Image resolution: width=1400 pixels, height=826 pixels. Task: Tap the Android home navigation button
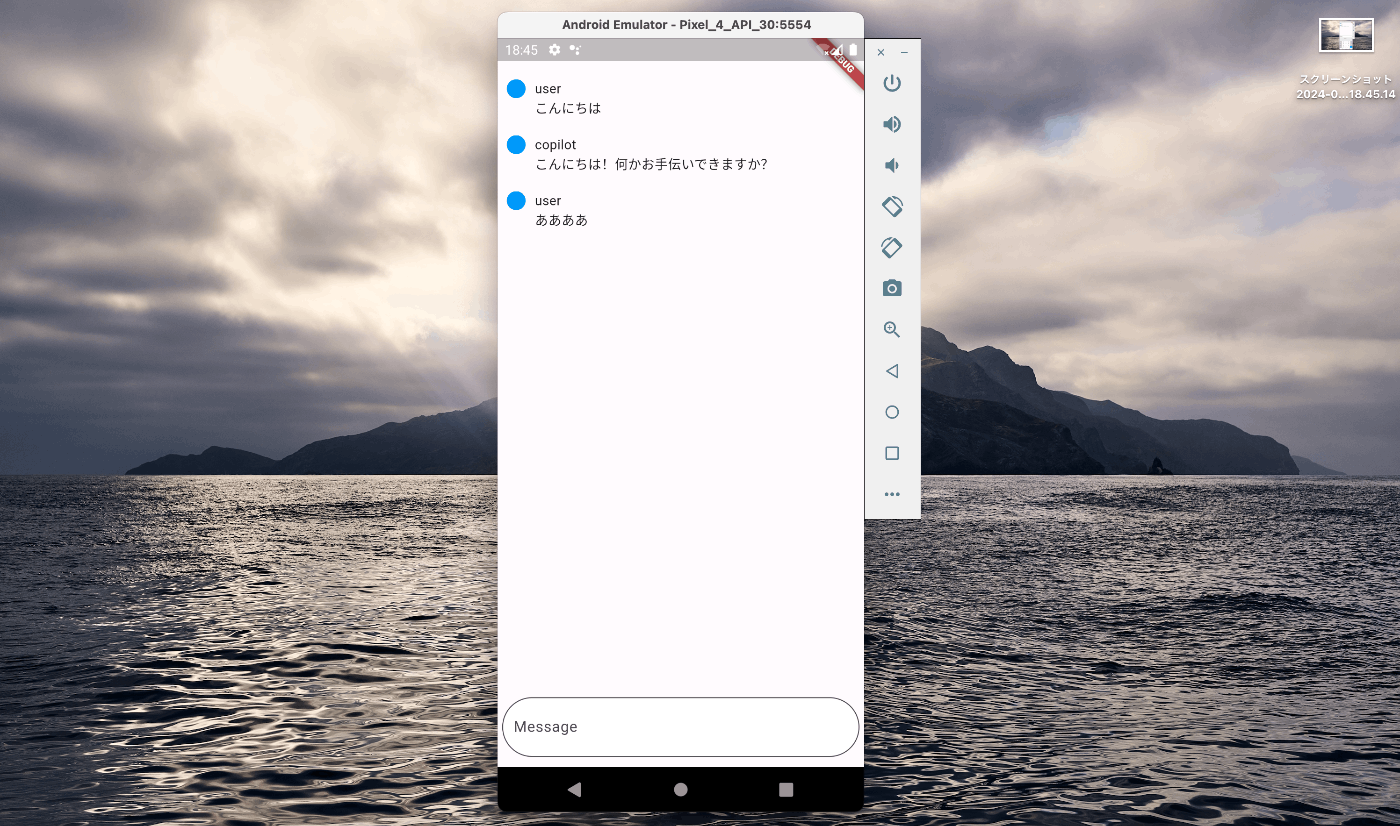point(681,789)
